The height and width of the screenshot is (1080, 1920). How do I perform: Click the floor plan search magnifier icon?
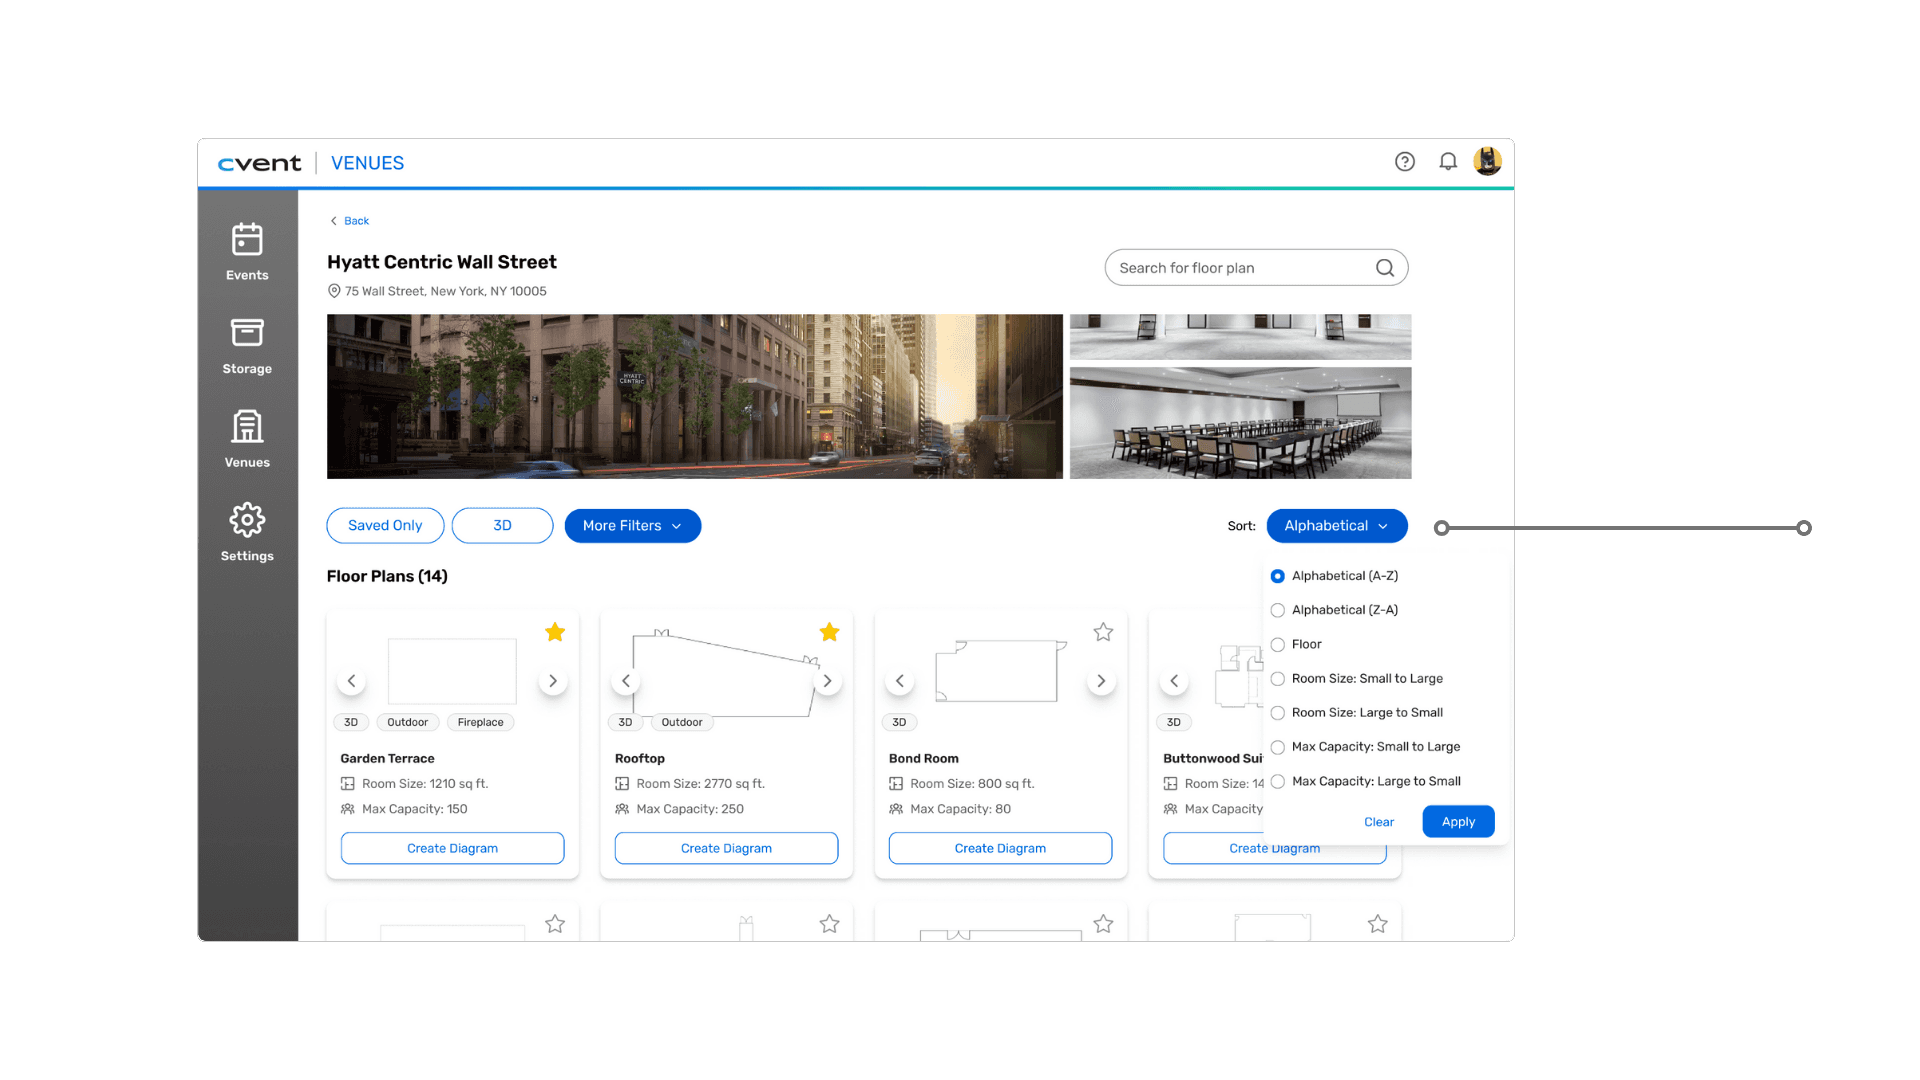pos(1385,268)
